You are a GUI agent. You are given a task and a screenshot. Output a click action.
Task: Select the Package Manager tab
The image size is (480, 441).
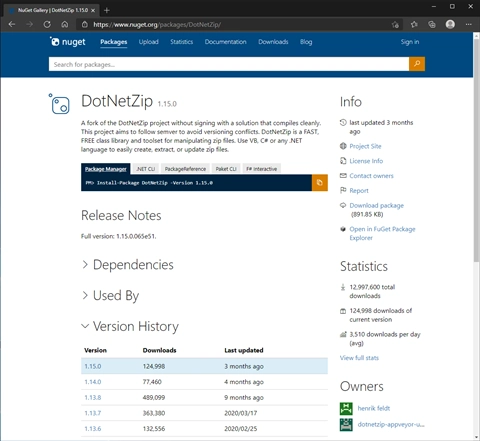pos(106,169)
